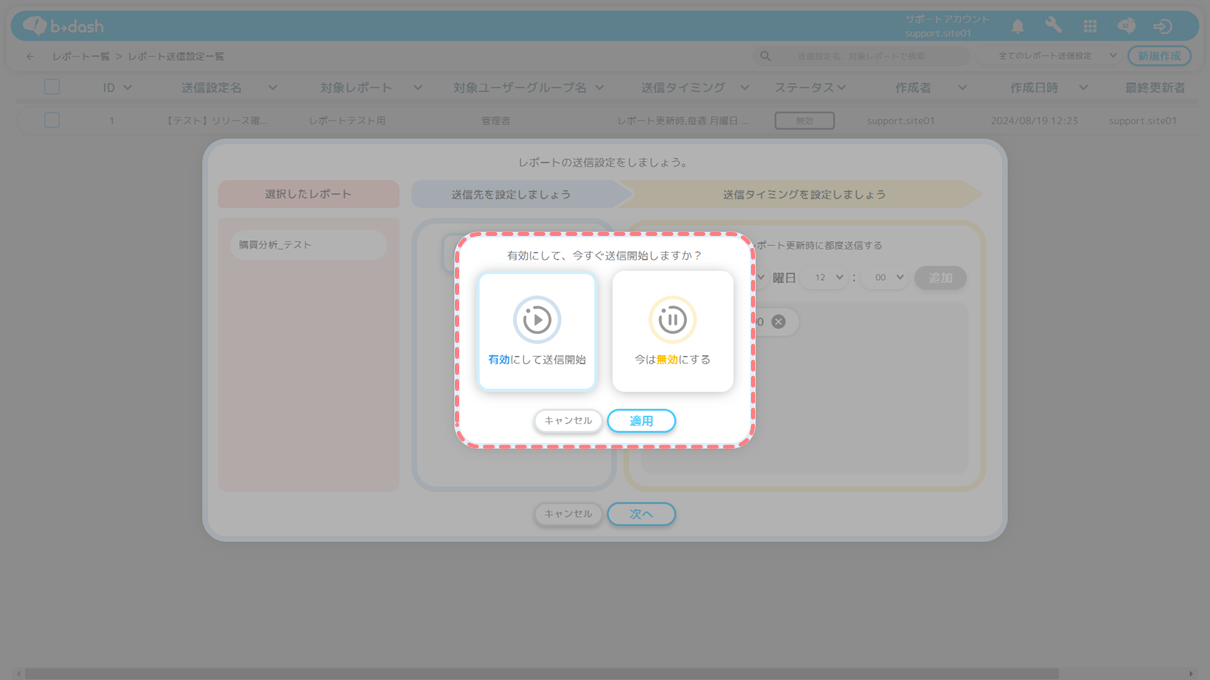Click support.site01 in the 作成者 column
The image size is (1210, 680).
click(901, 121)
